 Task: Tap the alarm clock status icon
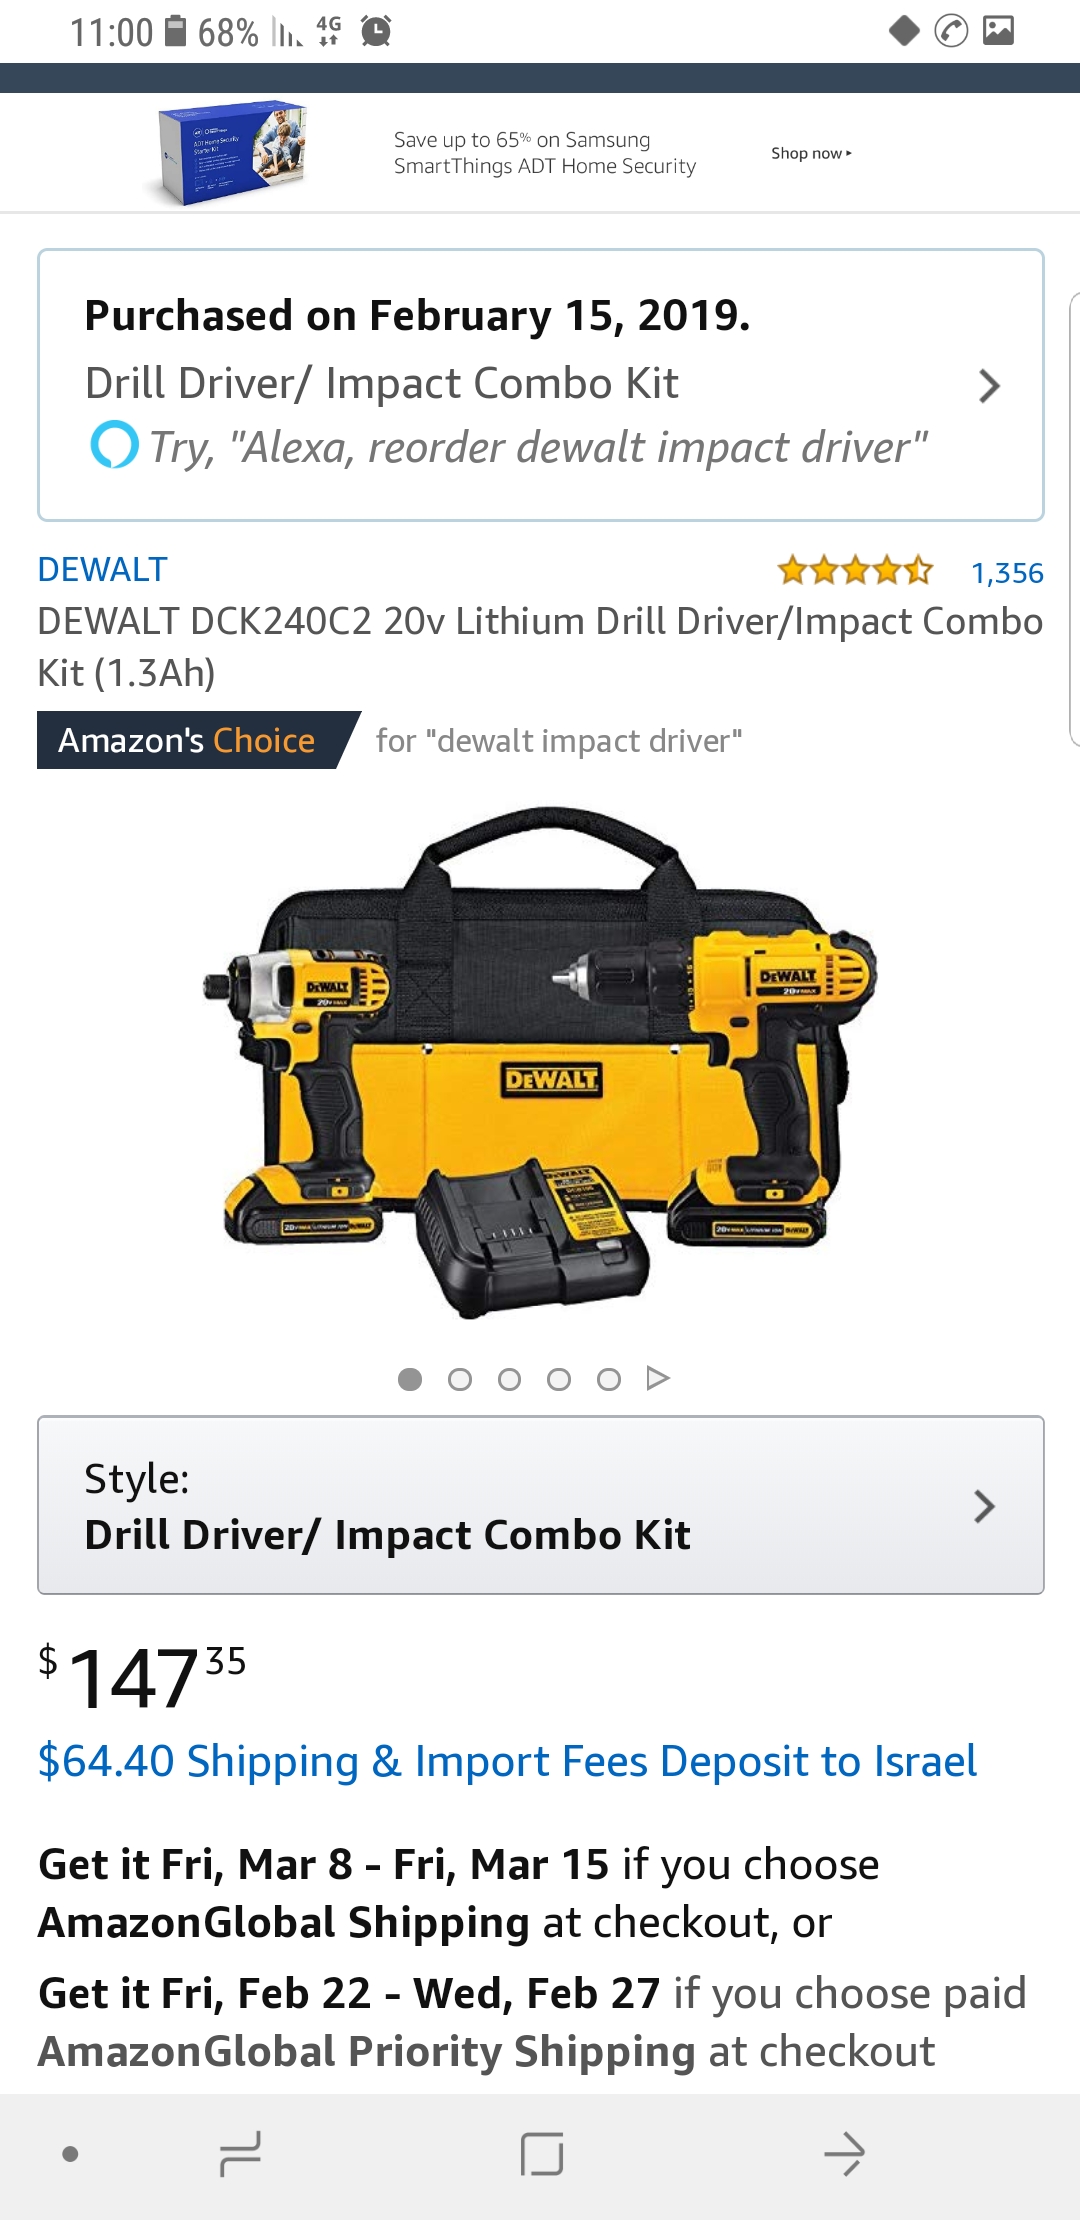pos(376,32)
